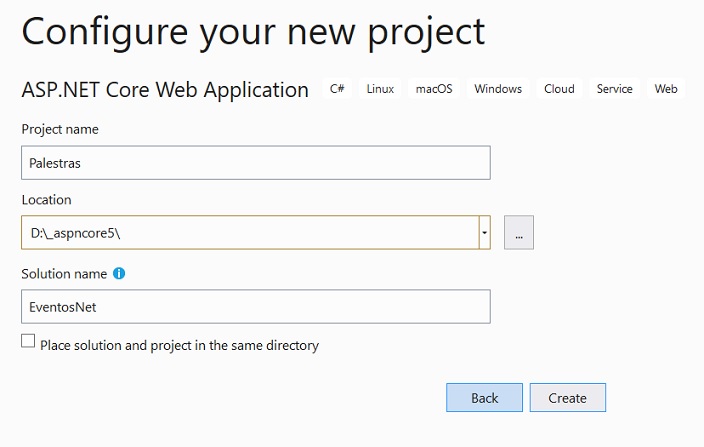Click the Cloud tag
The width and height of the screenshot is (704, 447).
(x=559, y=88)
